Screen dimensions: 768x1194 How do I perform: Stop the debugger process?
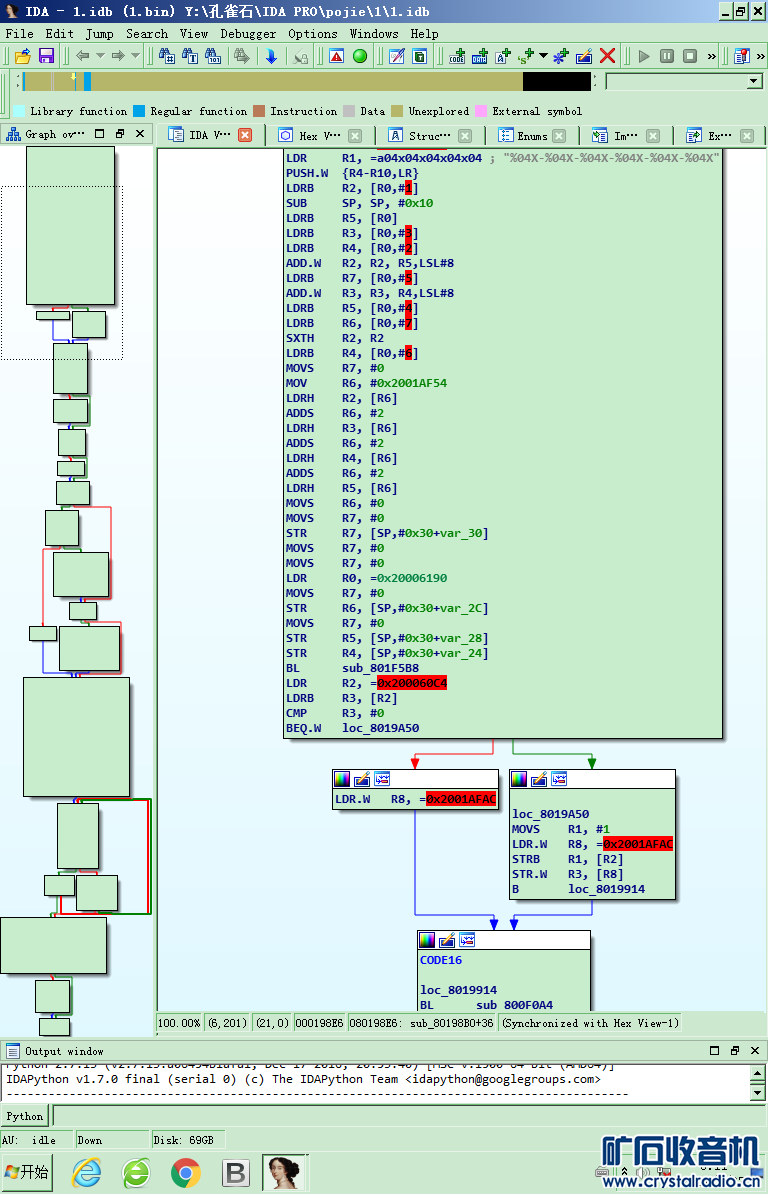(690, 56)
